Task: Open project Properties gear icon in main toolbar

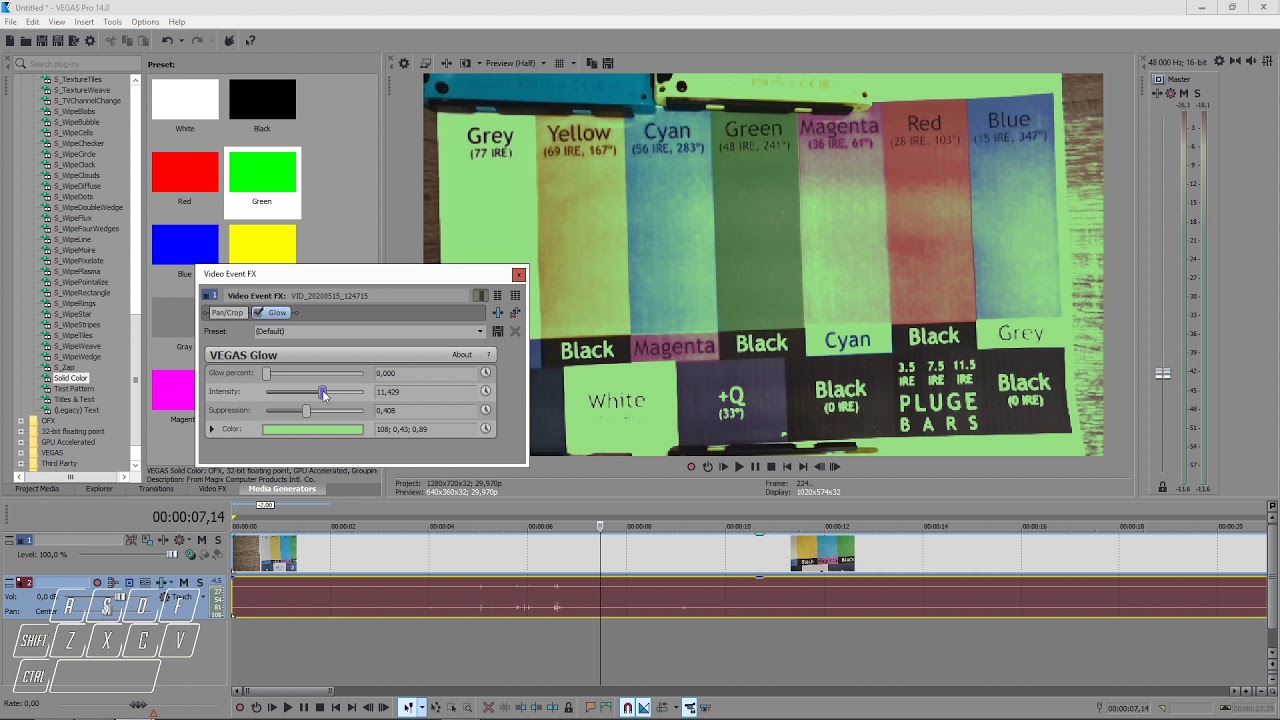Action: tap(90, 41)
